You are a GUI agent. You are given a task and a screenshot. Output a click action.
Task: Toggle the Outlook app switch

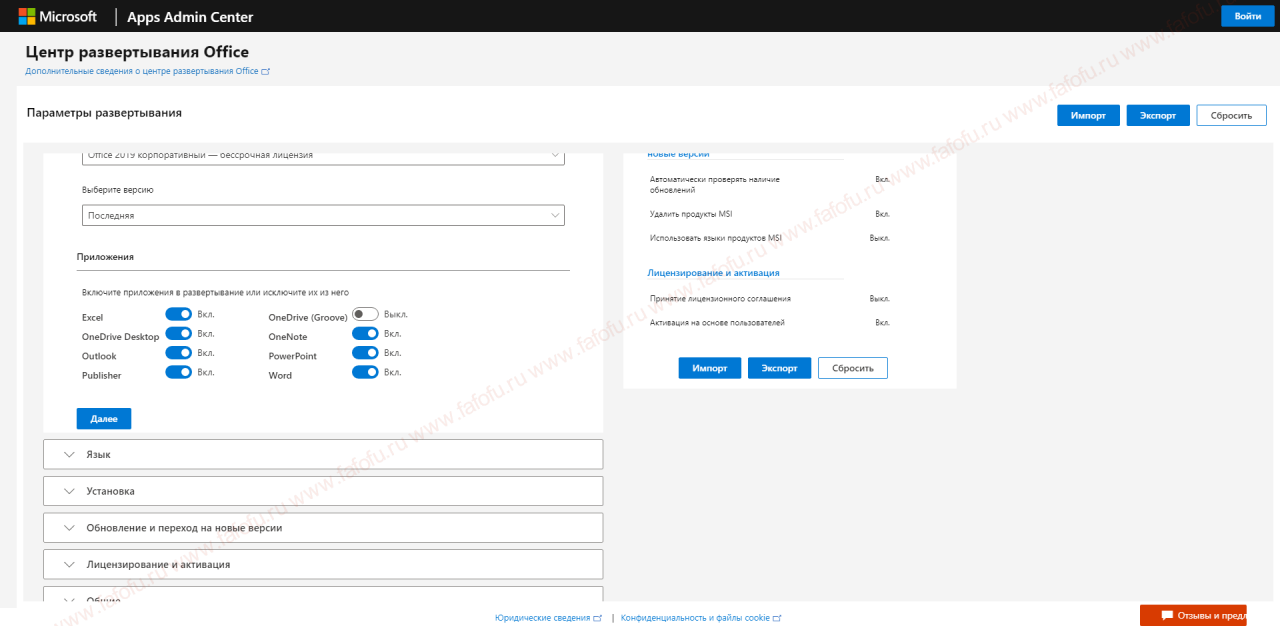[178, 352]
